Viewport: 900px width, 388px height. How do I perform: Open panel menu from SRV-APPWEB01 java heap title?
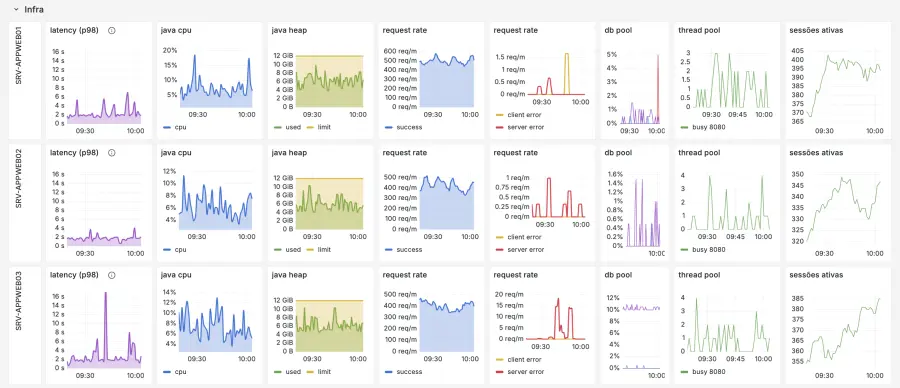click(289, 30)
